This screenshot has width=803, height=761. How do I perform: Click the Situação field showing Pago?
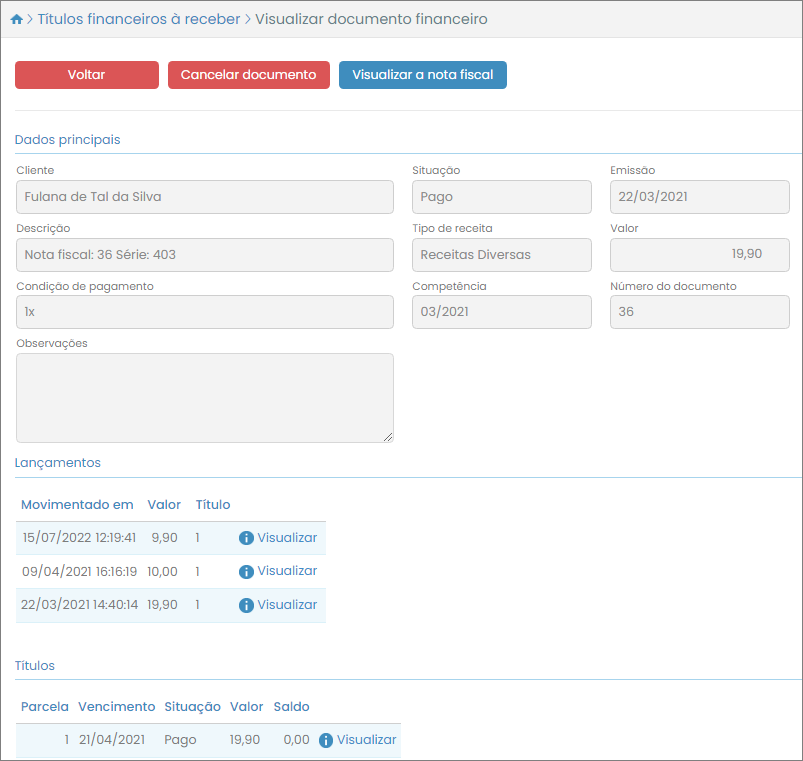tap(501, 197)
